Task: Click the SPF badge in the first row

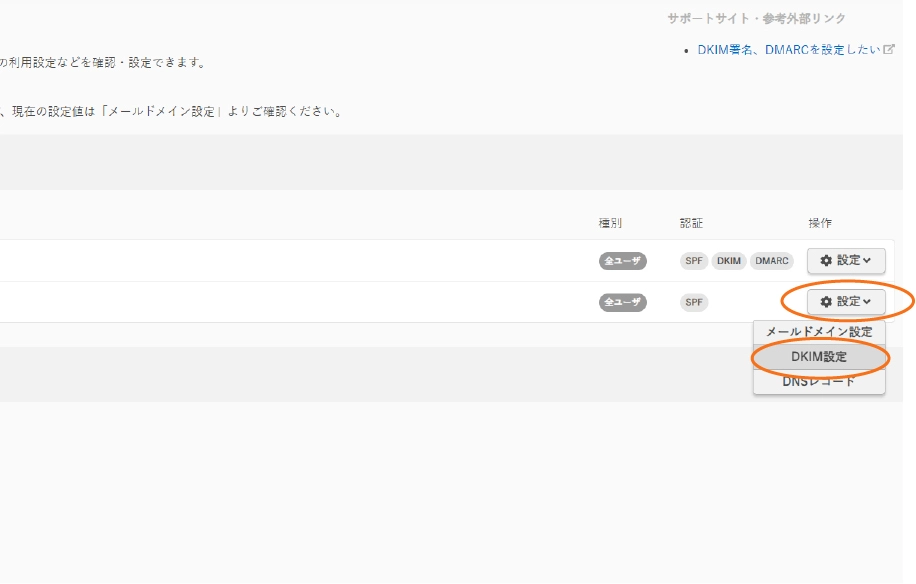Action: tap(694, 261)
